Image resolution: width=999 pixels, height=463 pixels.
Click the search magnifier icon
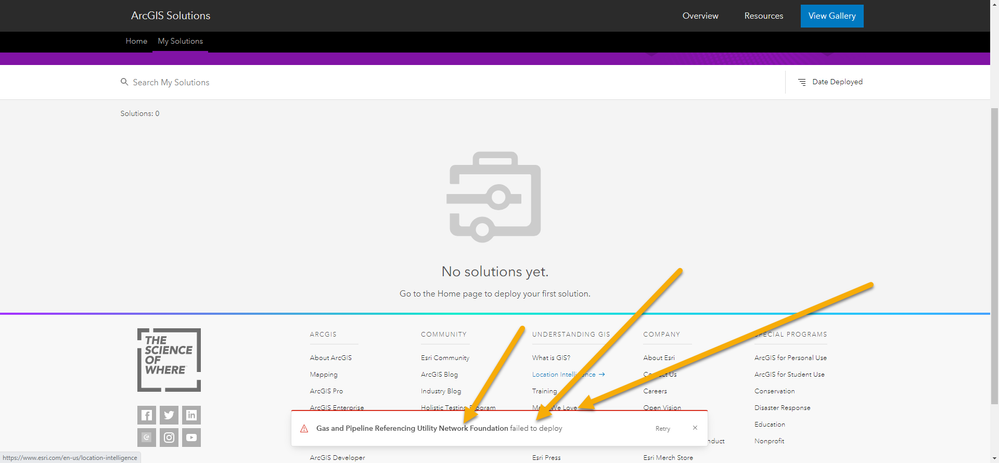point(124,82)
